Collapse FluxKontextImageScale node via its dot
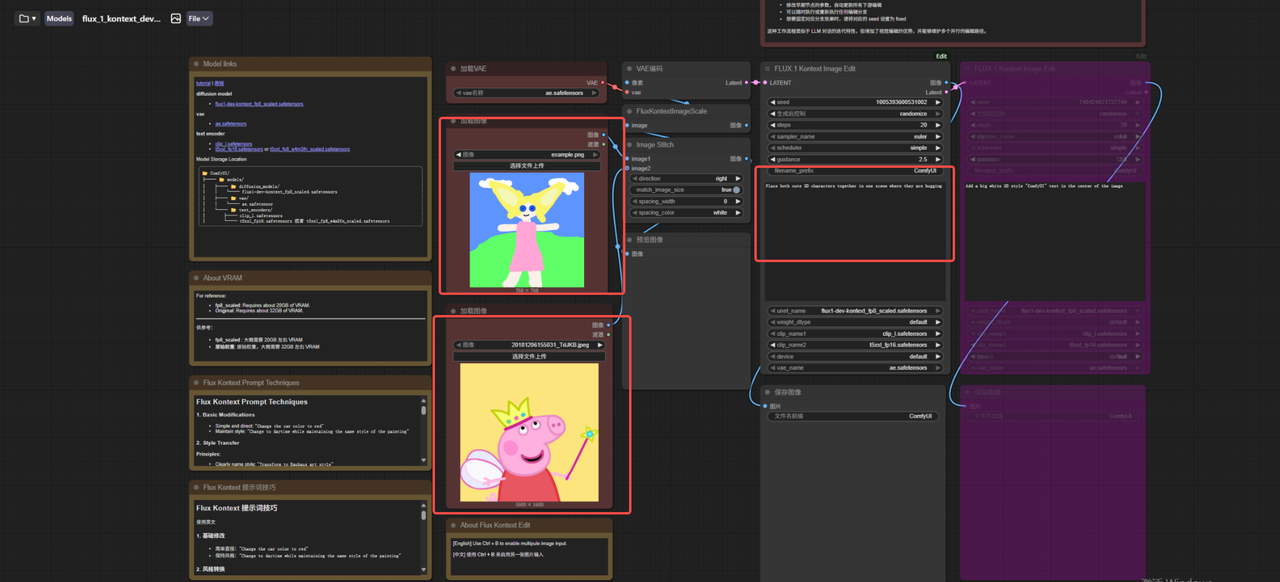The height and width of the screenshot is (582, 1280). coord(630,111)
